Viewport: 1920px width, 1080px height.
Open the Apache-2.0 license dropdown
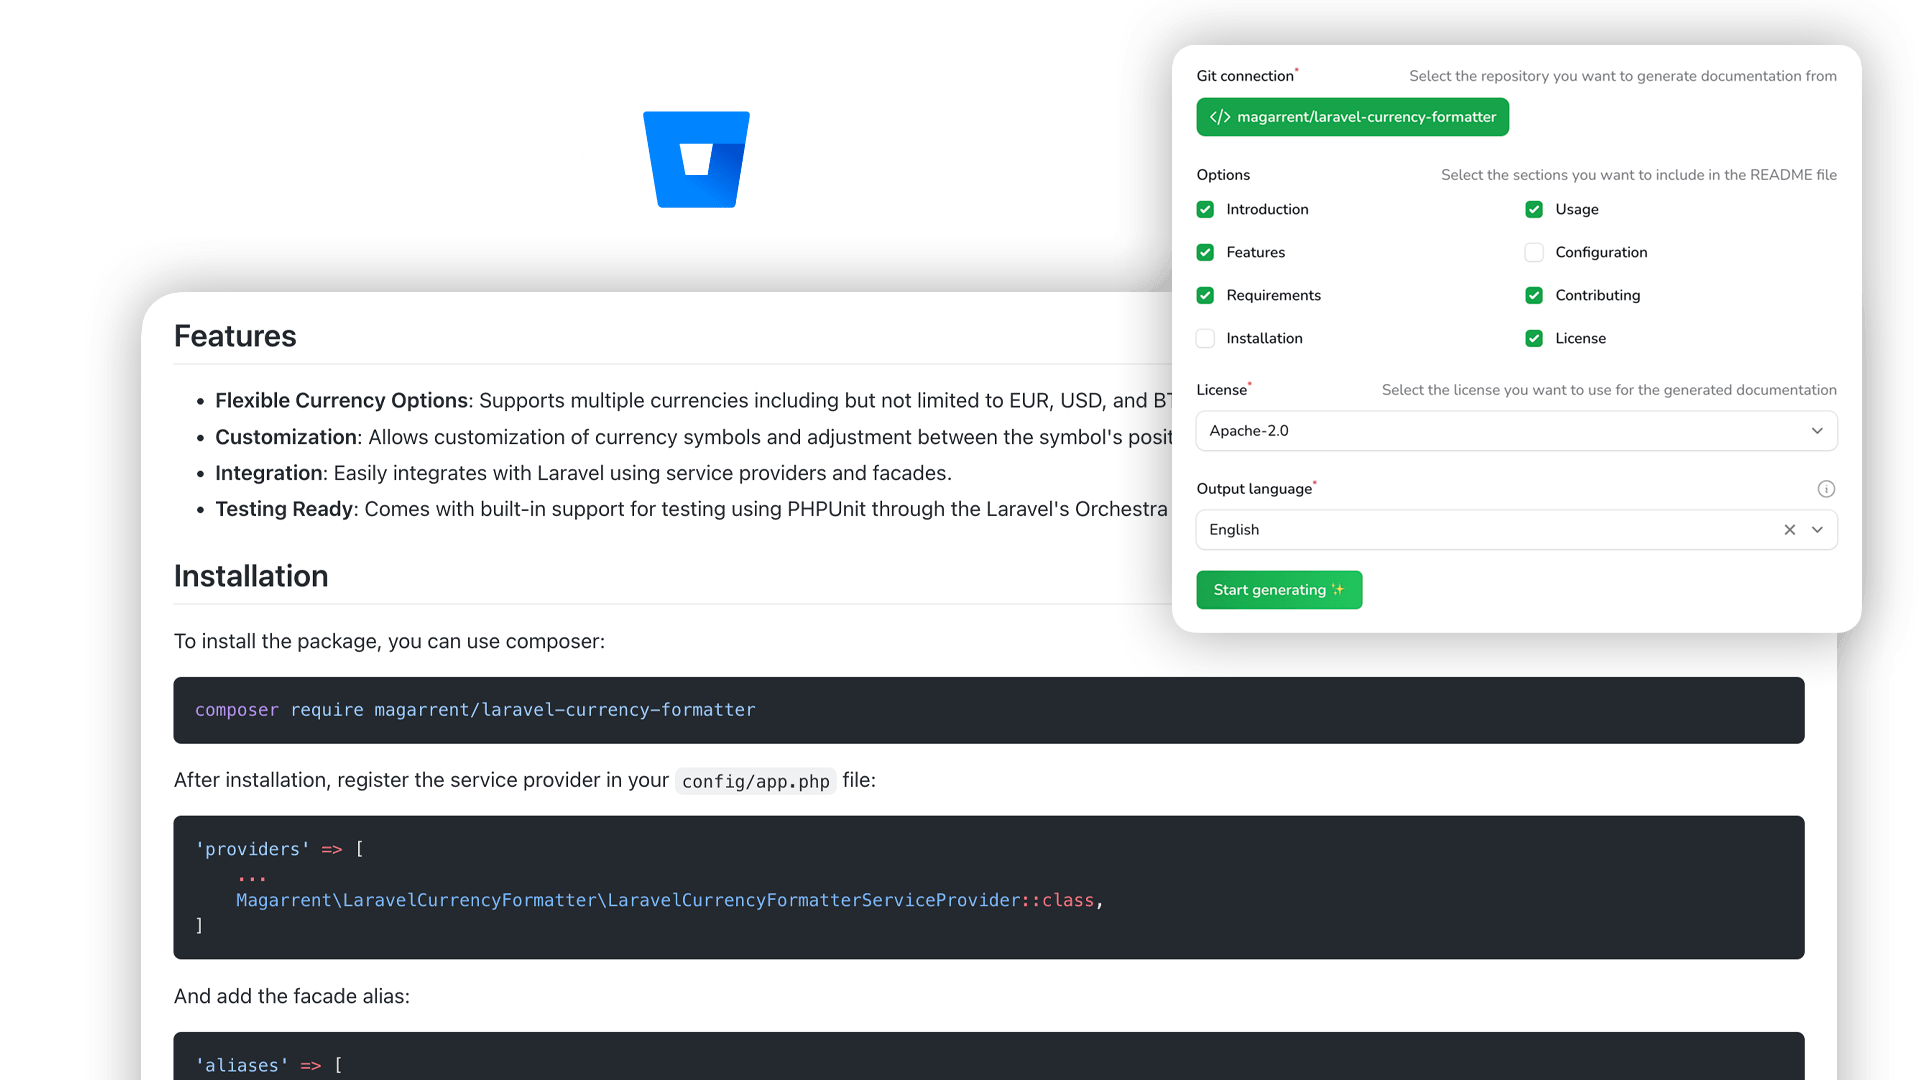coord(1516,431)
